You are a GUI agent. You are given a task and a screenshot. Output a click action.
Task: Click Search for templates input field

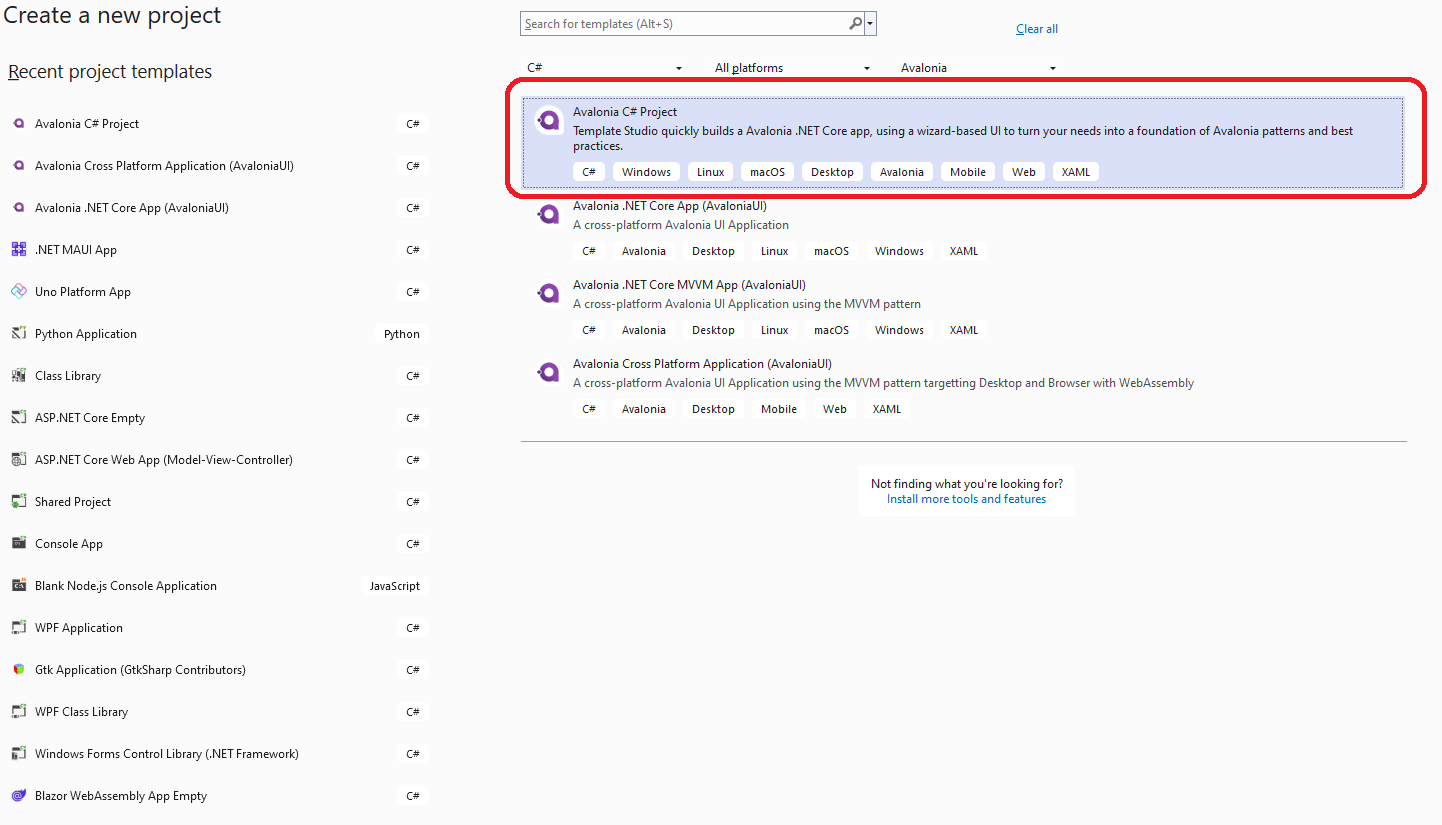684,24
